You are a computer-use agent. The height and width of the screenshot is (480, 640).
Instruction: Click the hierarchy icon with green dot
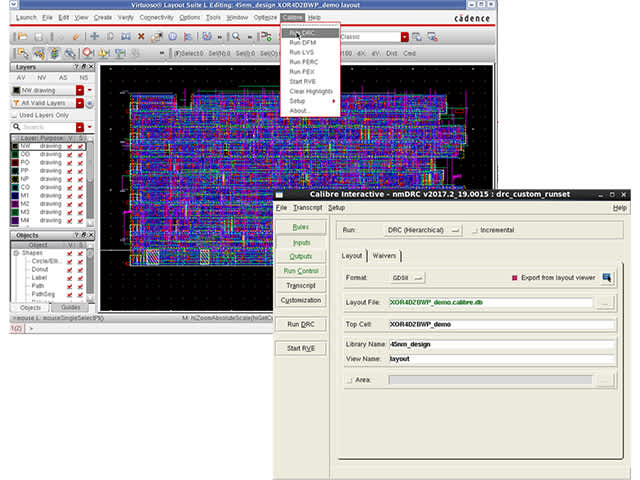266,37
